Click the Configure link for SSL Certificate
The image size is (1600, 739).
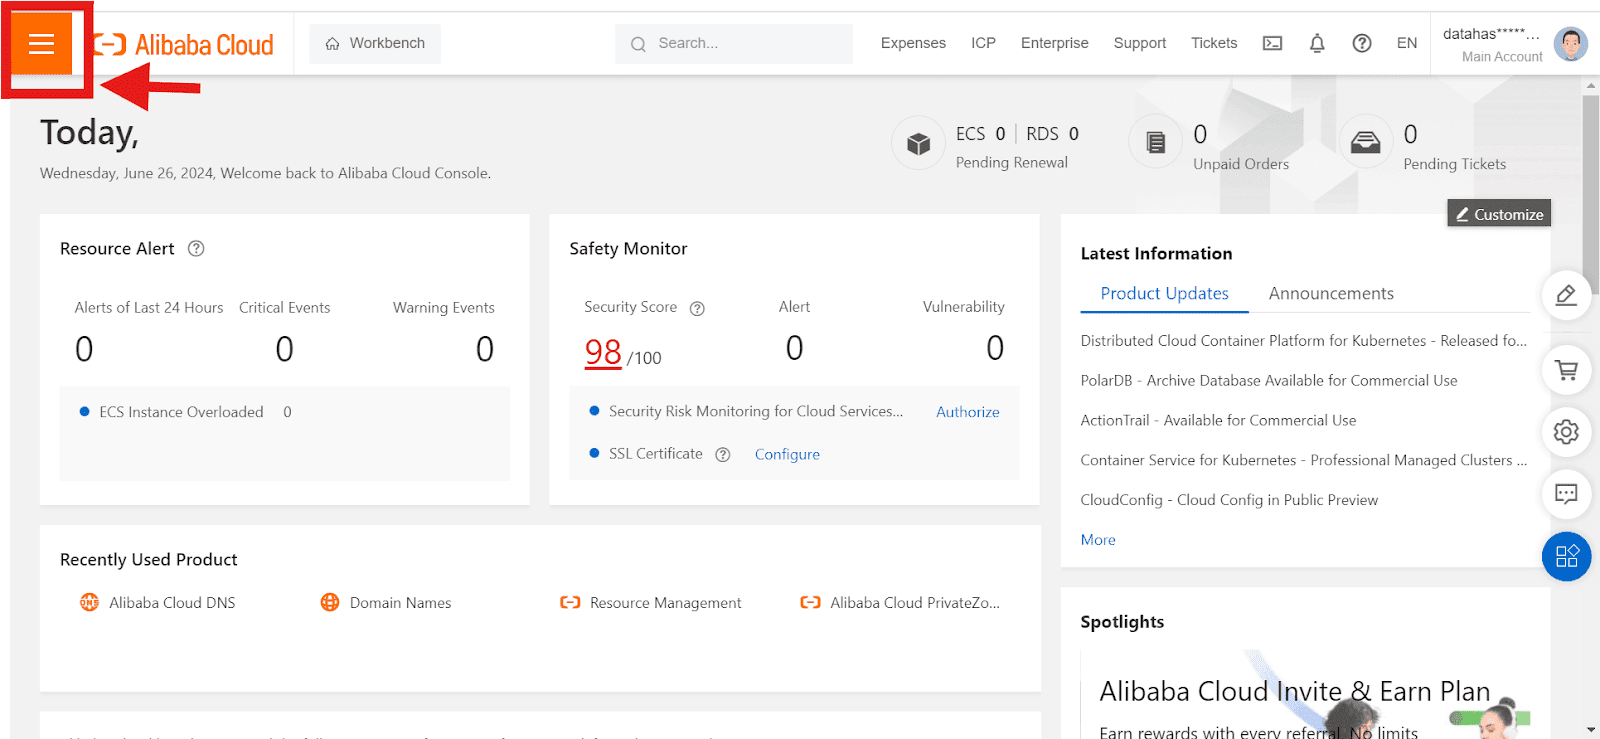[x=787, y=454]
